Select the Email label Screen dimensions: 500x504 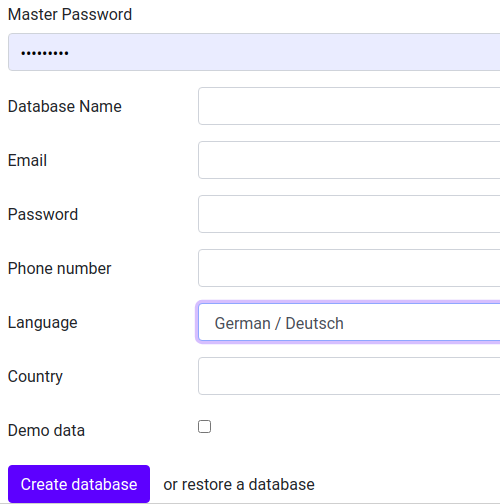click(x=27, y=160)
